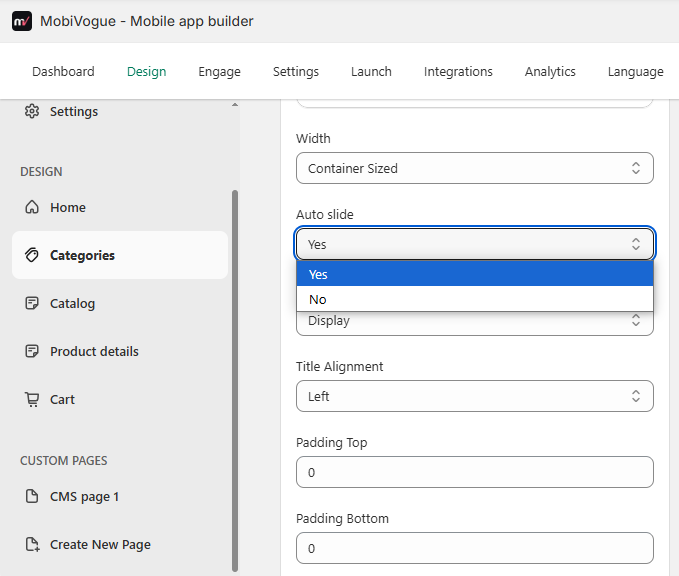This screenshot has height=576, width=679.
Task: Open the Width Container Sized dropdown
Action: click(x=475, y=168)
